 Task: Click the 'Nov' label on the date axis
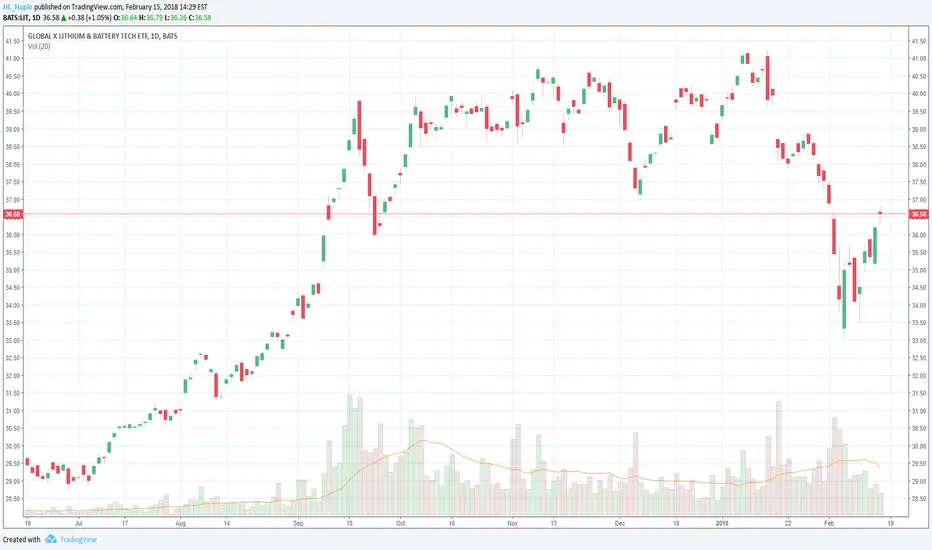(512, 523)
